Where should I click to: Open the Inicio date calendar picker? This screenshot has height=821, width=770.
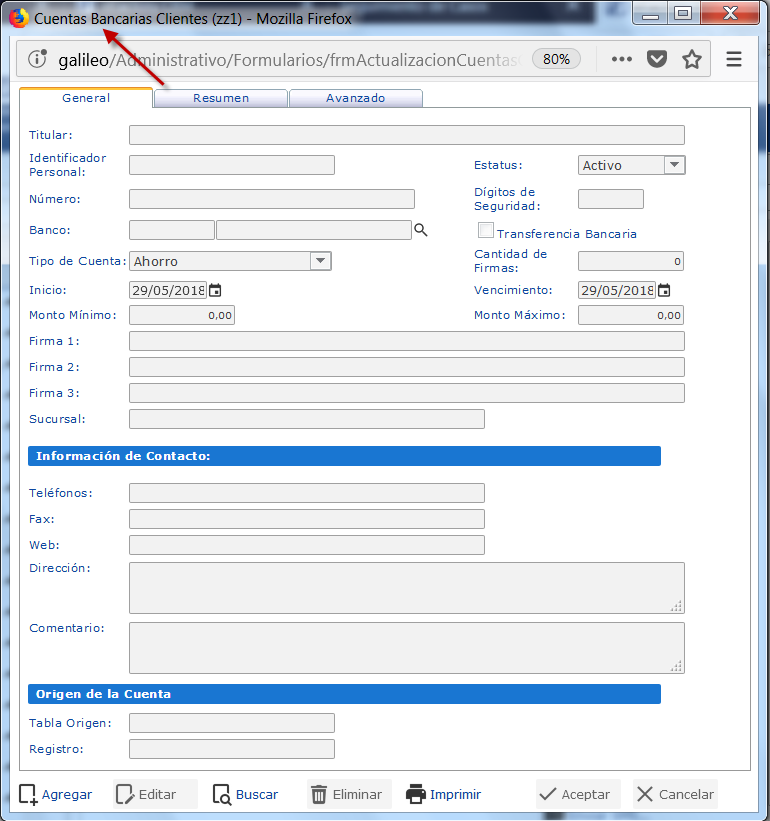pyautogui.click(x=214, y=290)
